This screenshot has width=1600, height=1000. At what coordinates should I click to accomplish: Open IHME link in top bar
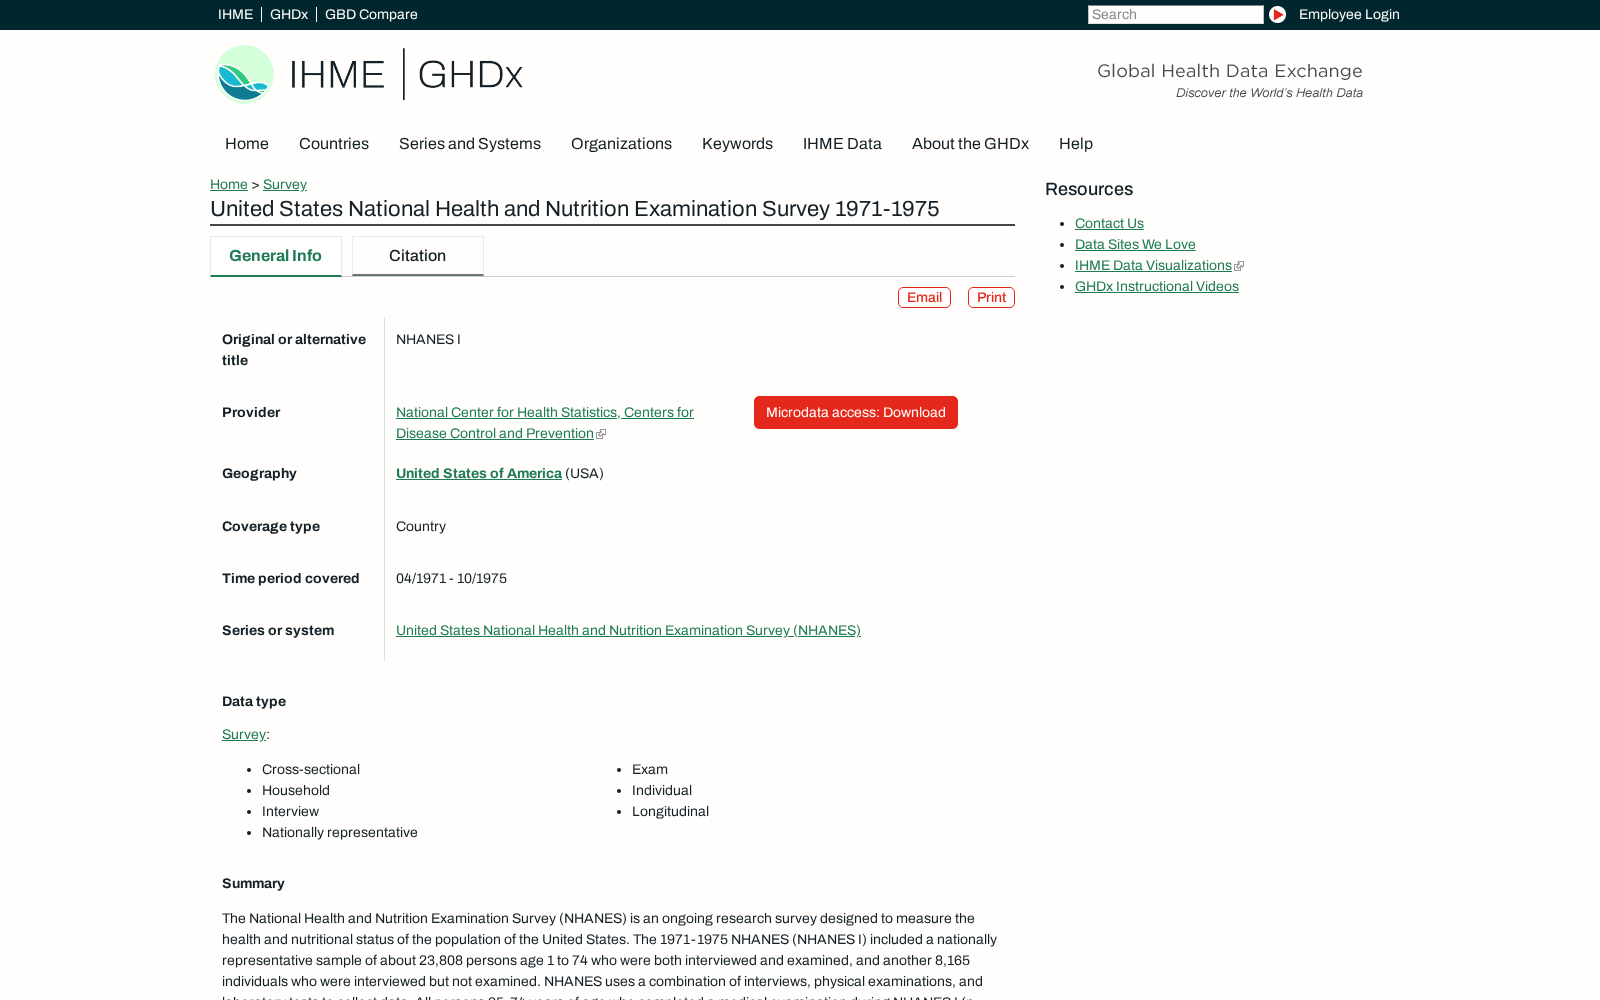click(235, 14)
